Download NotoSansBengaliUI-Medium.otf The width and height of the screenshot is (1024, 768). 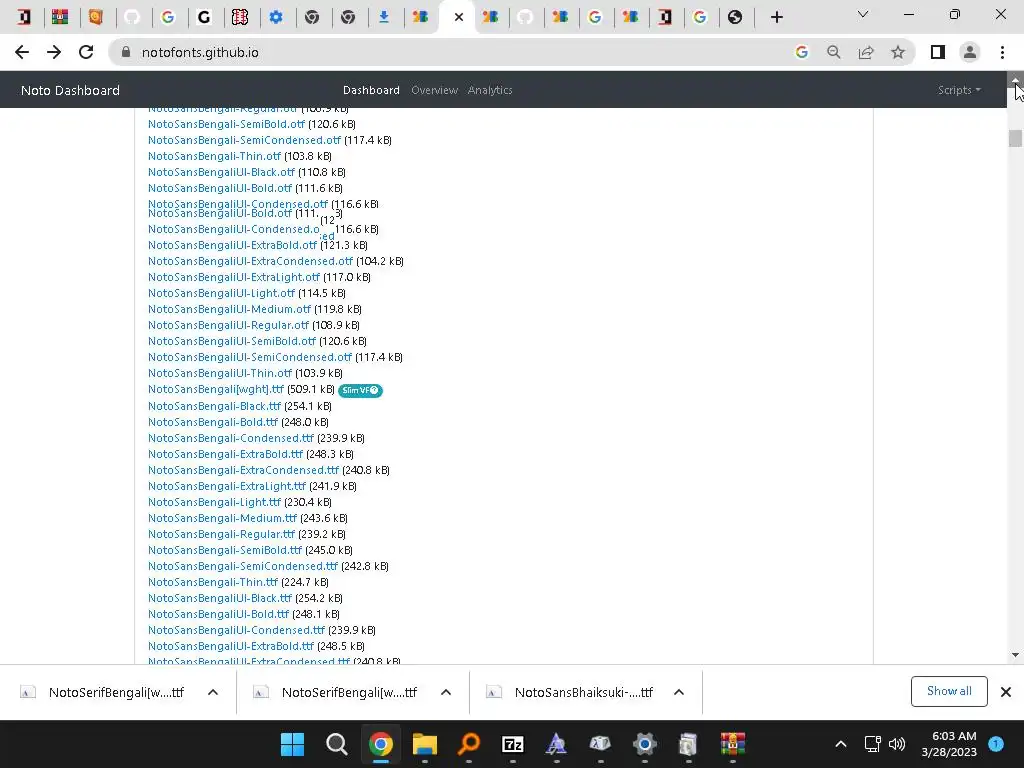pos(229,309)
